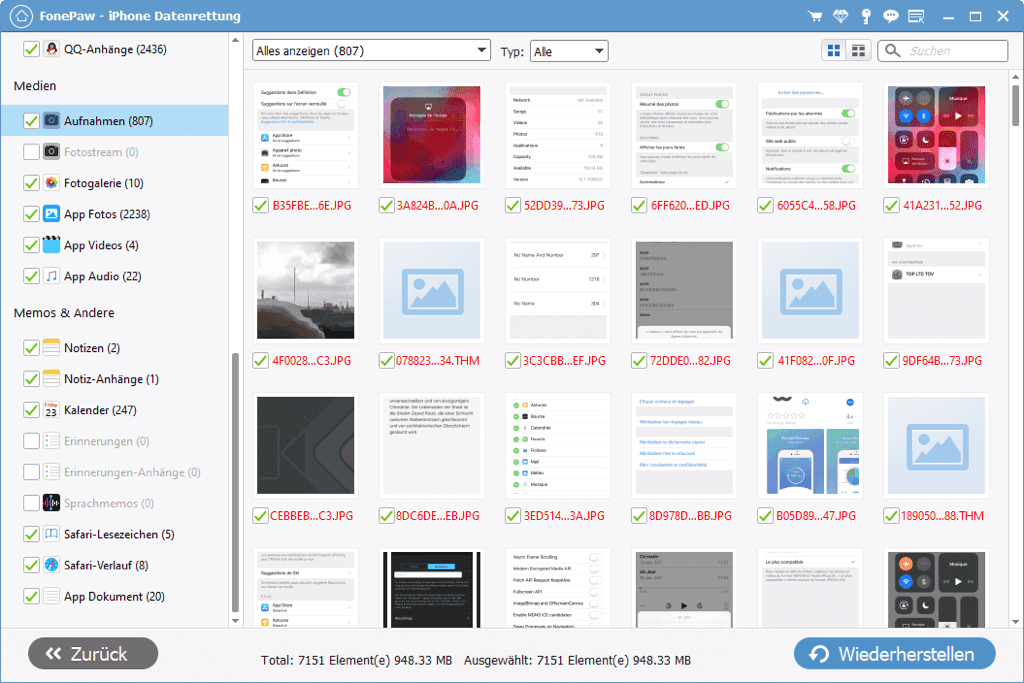This screenshot has width=1024, height=683.
Task: Click the Wiederherstellen restore button
Action: 895,654
